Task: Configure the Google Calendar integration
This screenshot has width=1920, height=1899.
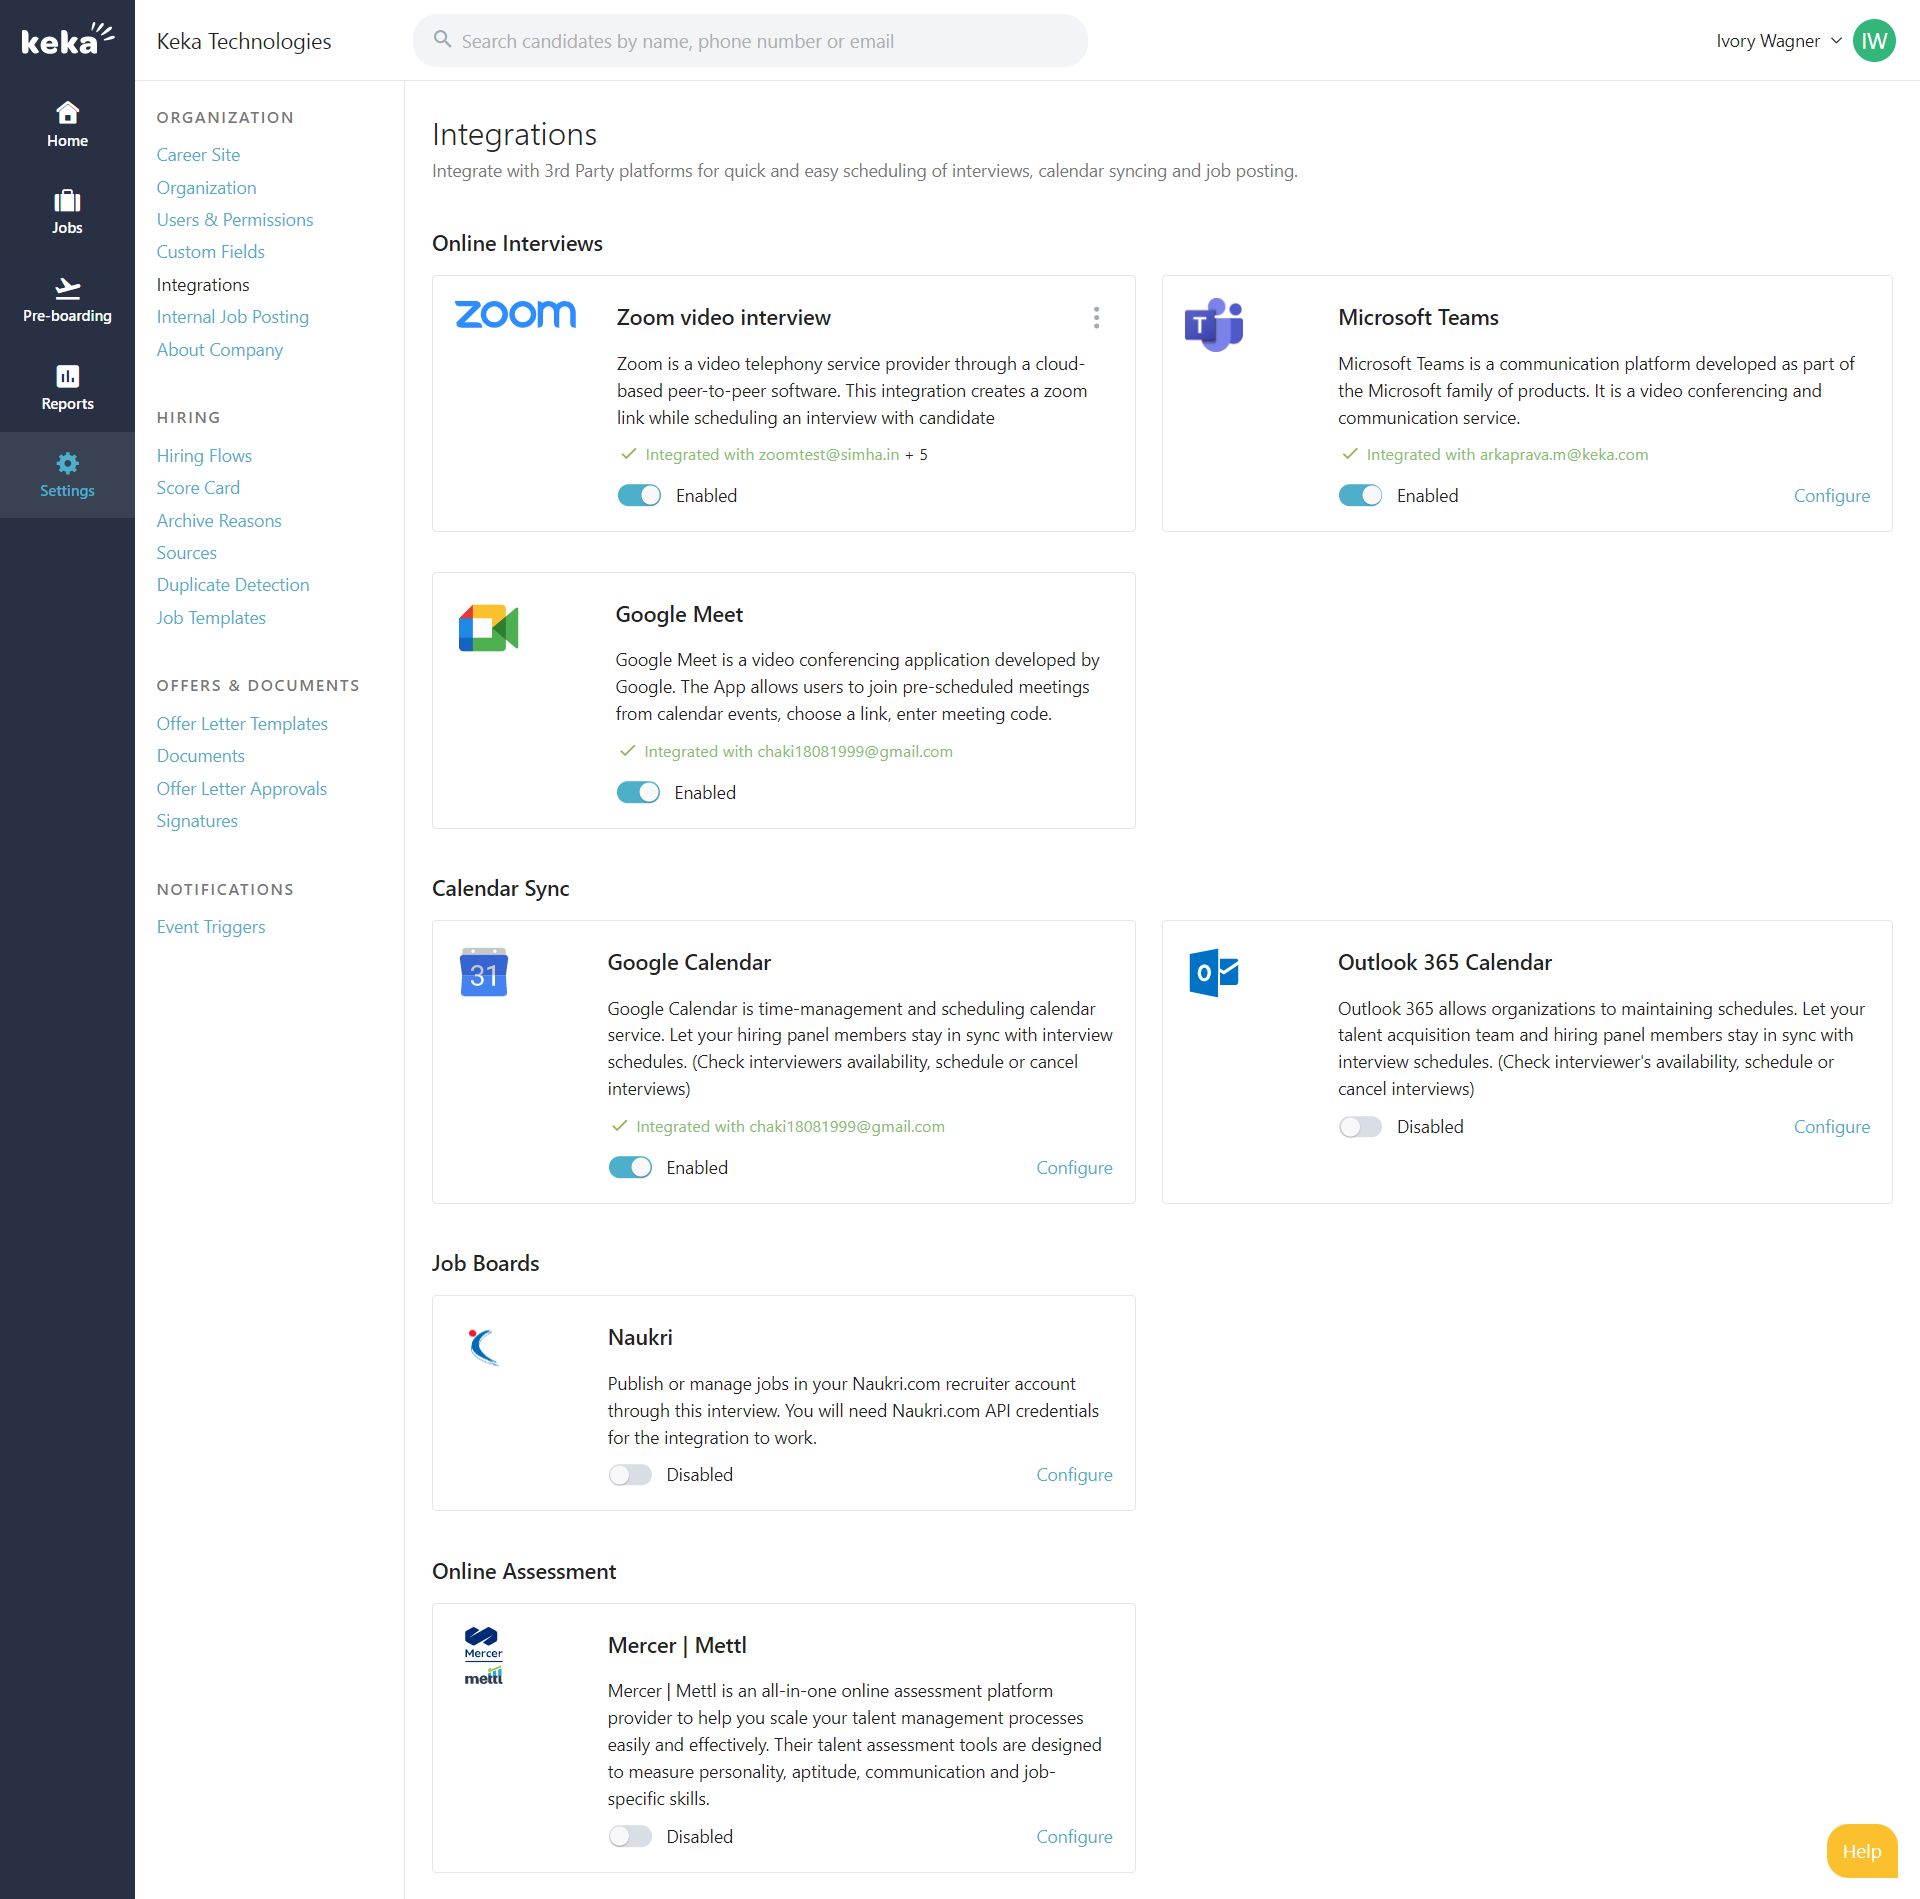Action: [1074, 1168]
